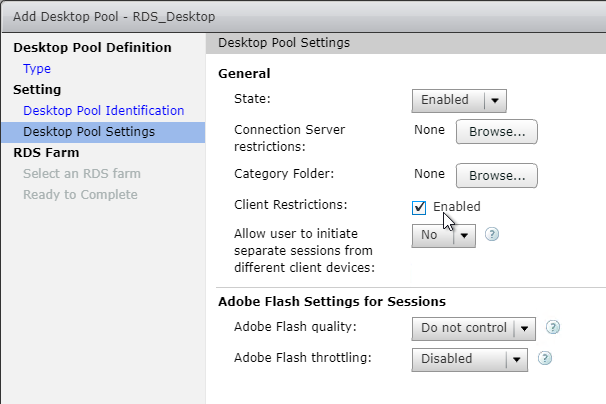
Task: Open help for separate sessions setting
Action: point(492,234)
